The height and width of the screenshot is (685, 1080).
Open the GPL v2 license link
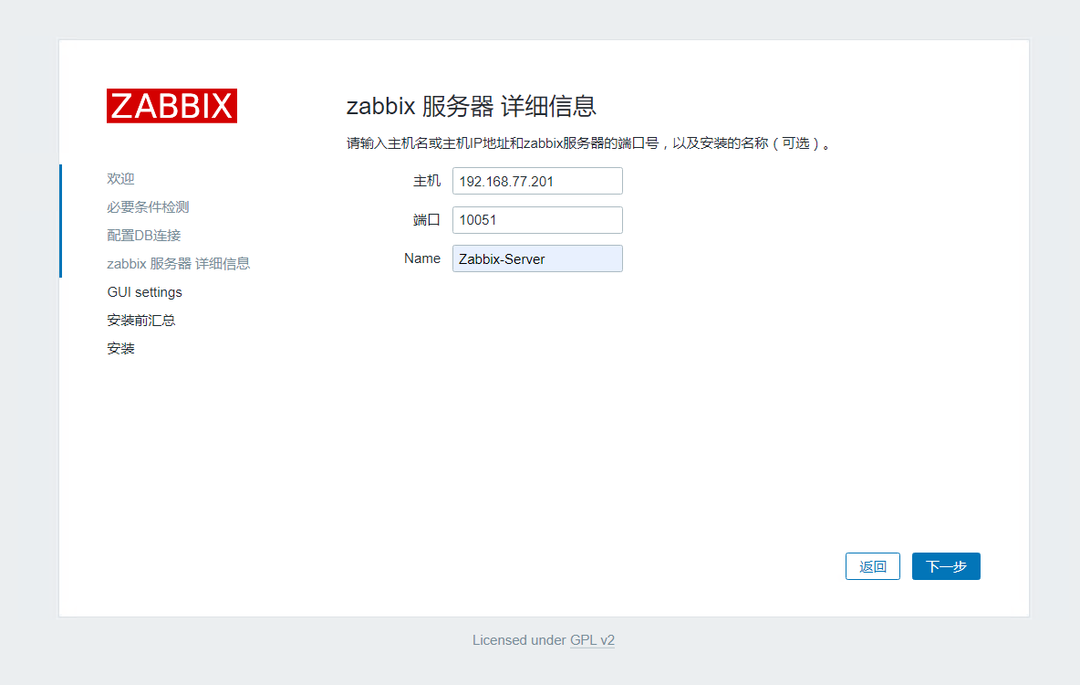click(592, 640)
